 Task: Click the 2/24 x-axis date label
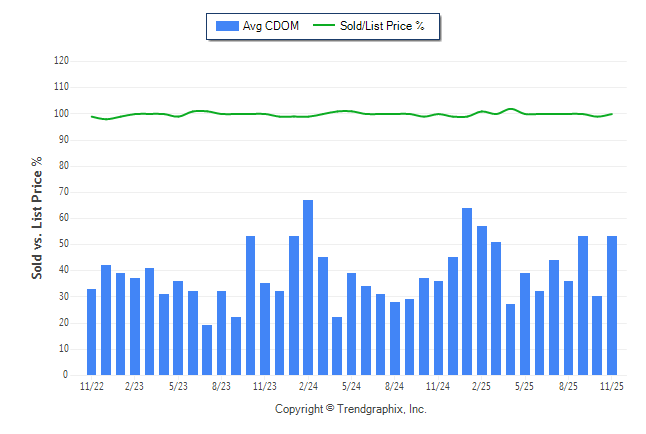click(308, 385)
